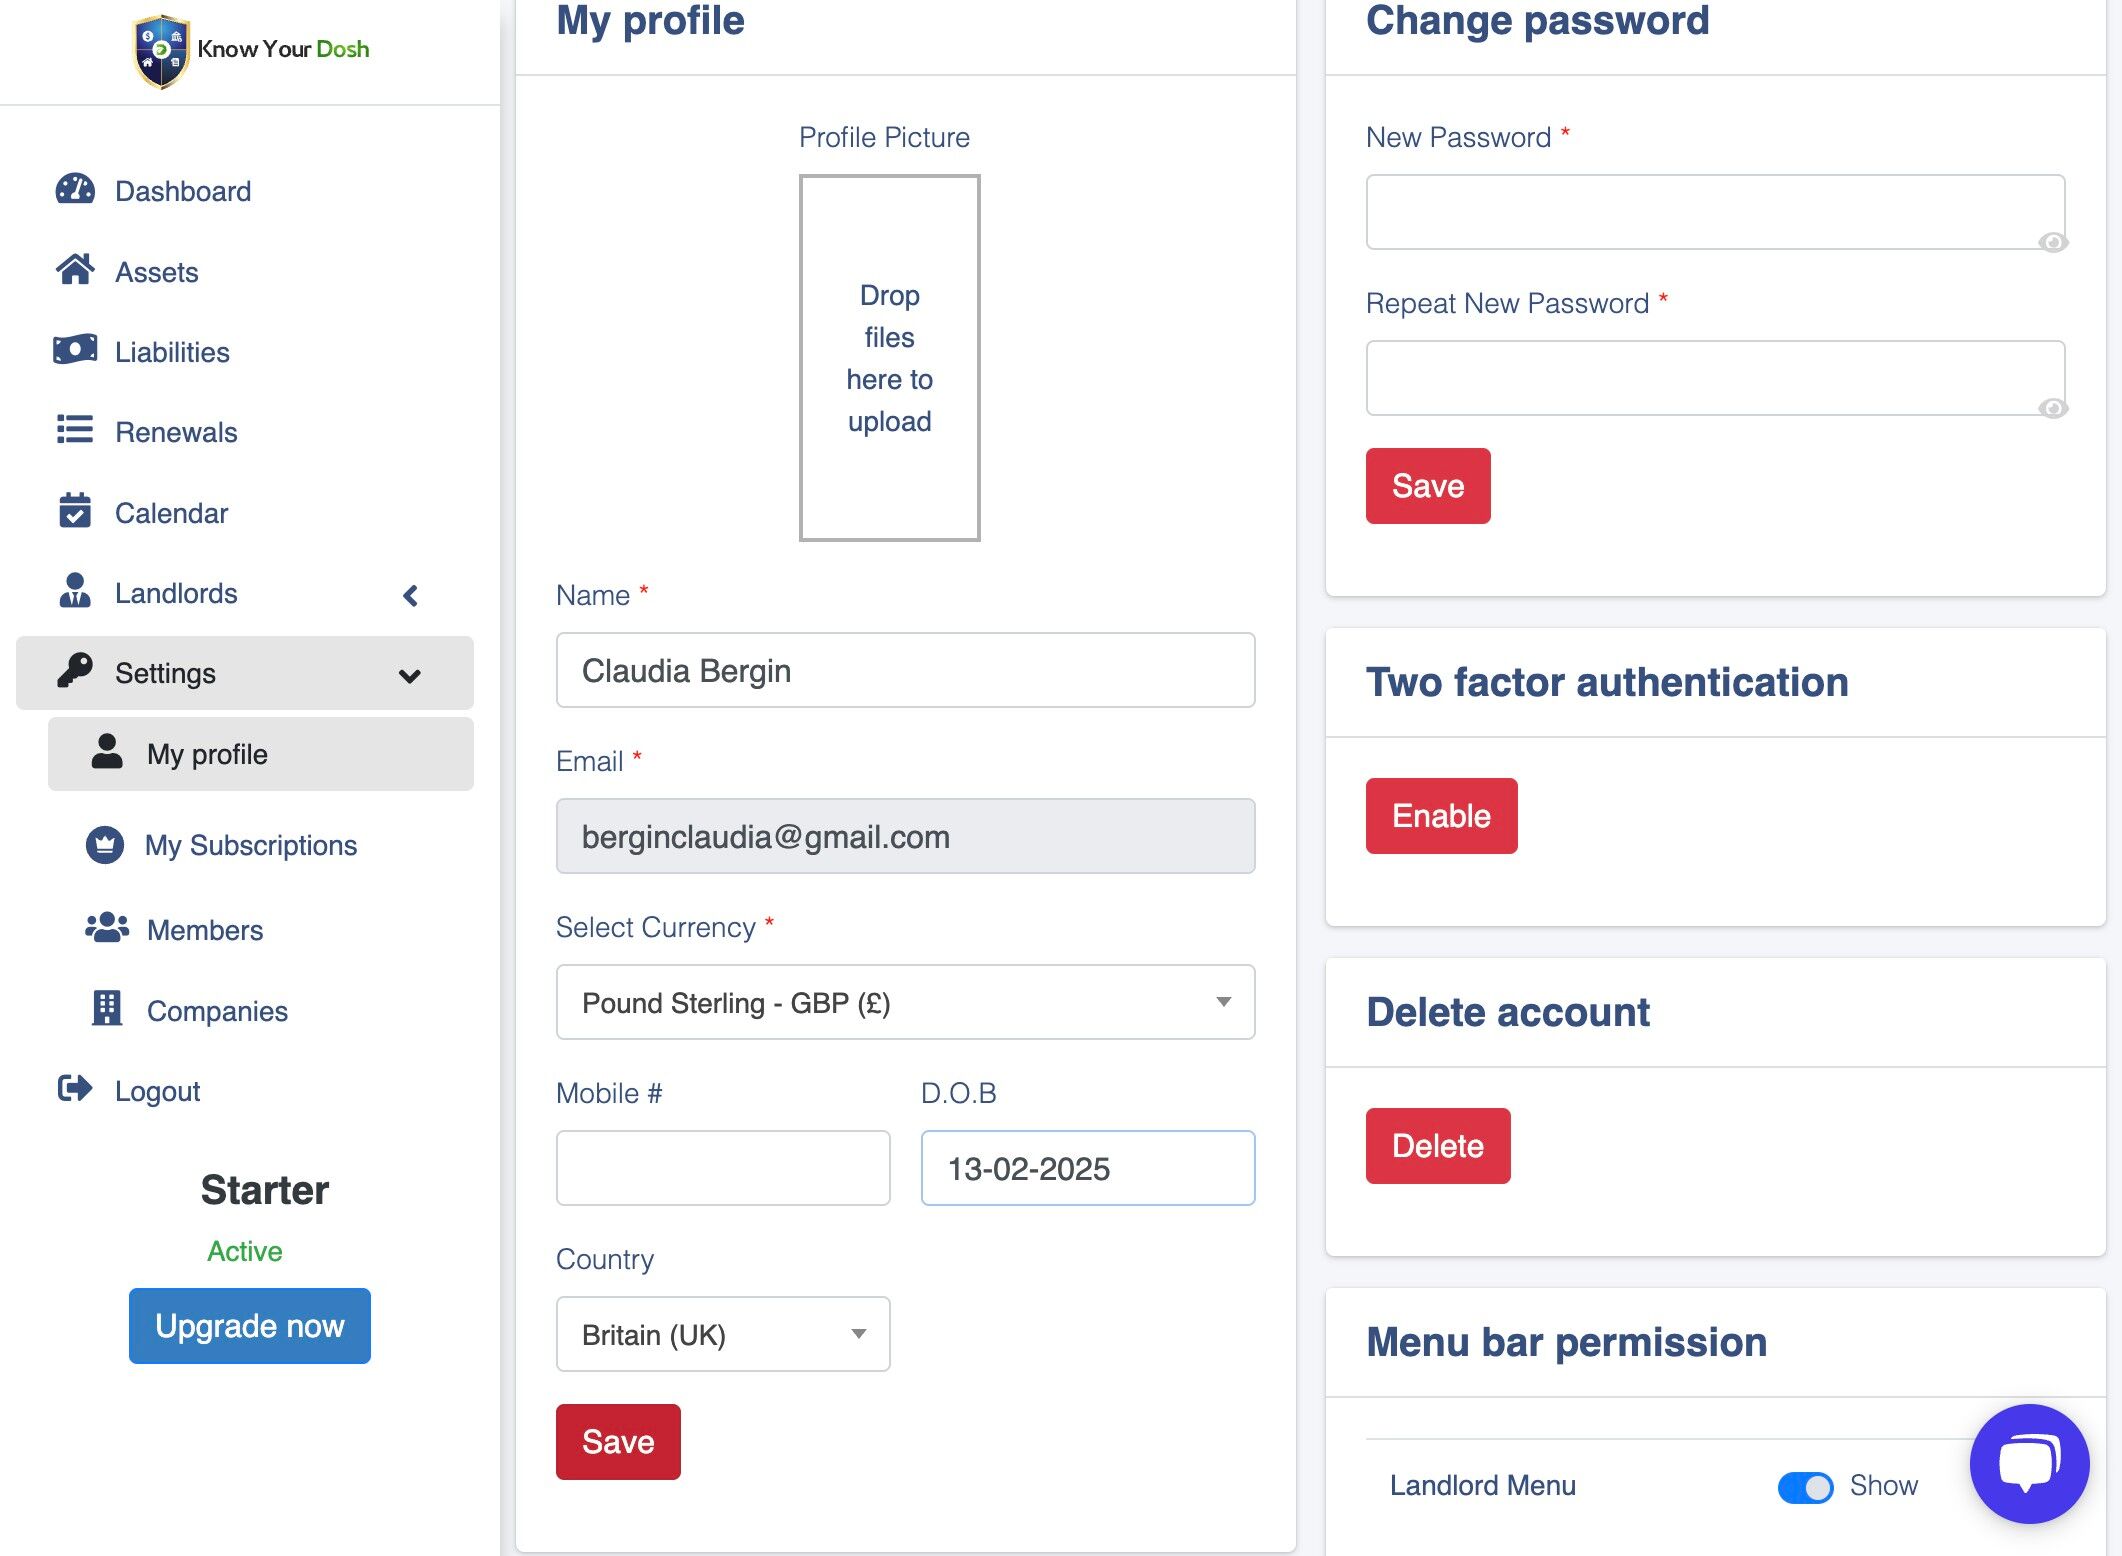This screenshot has width=2122, height=1556.
Task: Reveal Repeat New Password via eye icon
Action: tap(2052, 408)
